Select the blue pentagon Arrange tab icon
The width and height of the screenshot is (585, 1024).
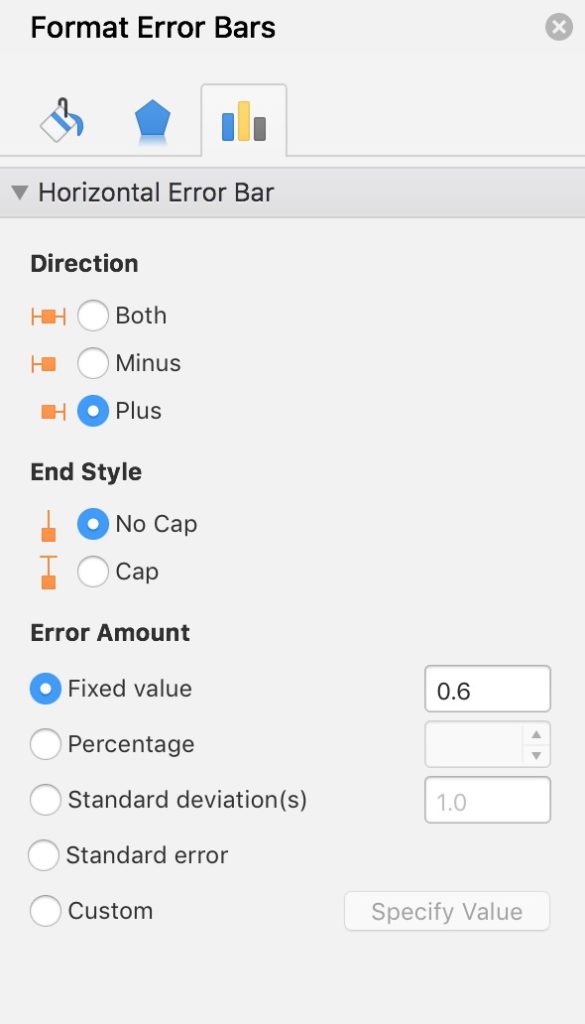tap(151, 118)
